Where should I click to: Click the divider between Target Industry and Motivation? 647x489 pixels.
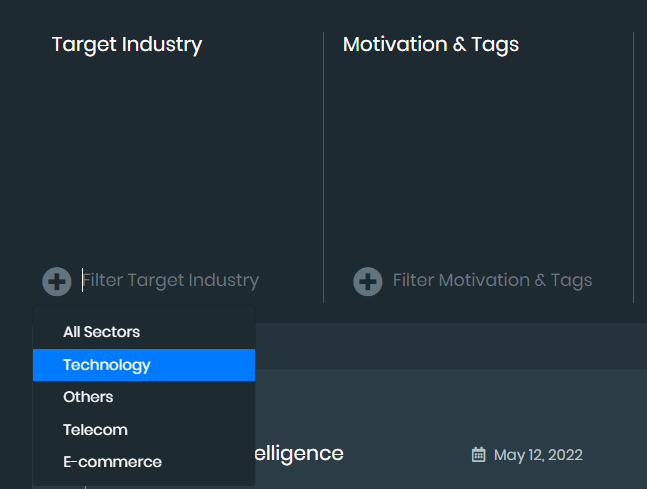point(323,167)
